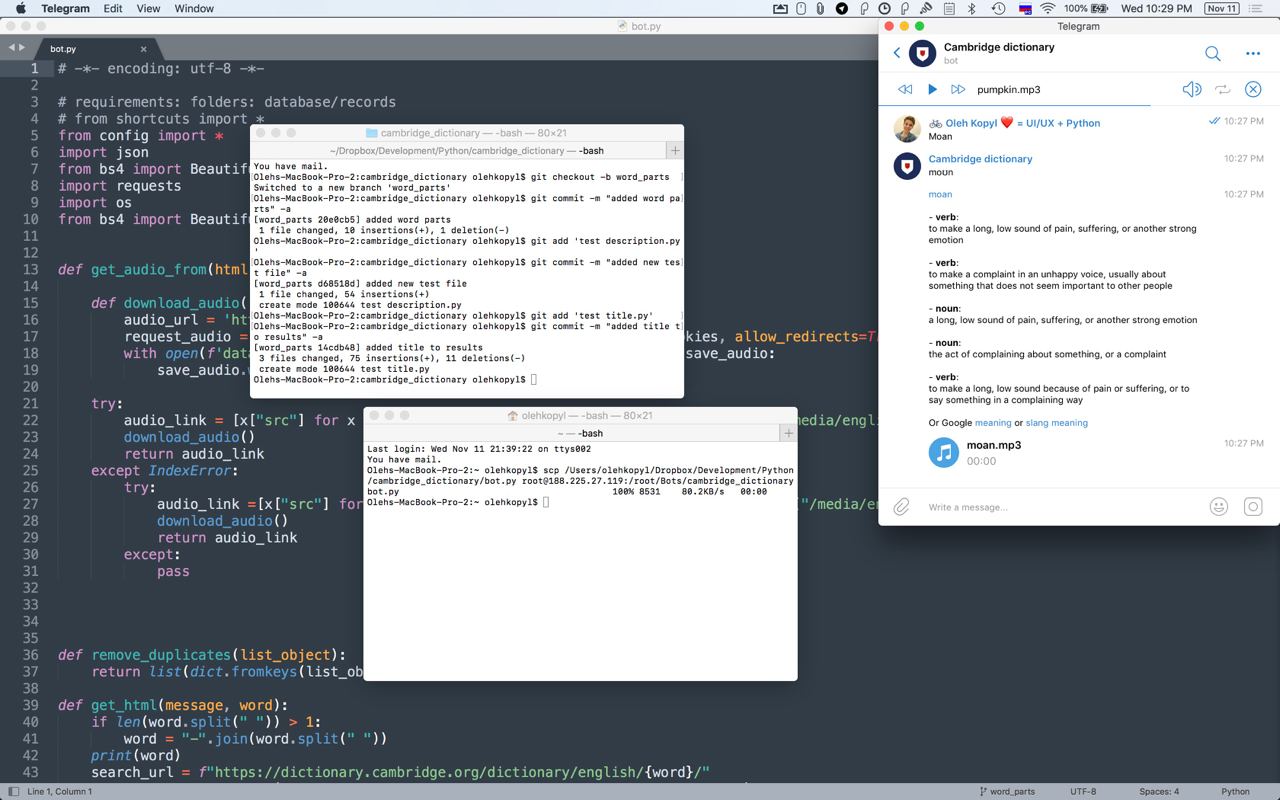The width and height of the screenshot is (1280, 800).
Task: Open the Nov 11 date menu item
Action: point(1221,9)
